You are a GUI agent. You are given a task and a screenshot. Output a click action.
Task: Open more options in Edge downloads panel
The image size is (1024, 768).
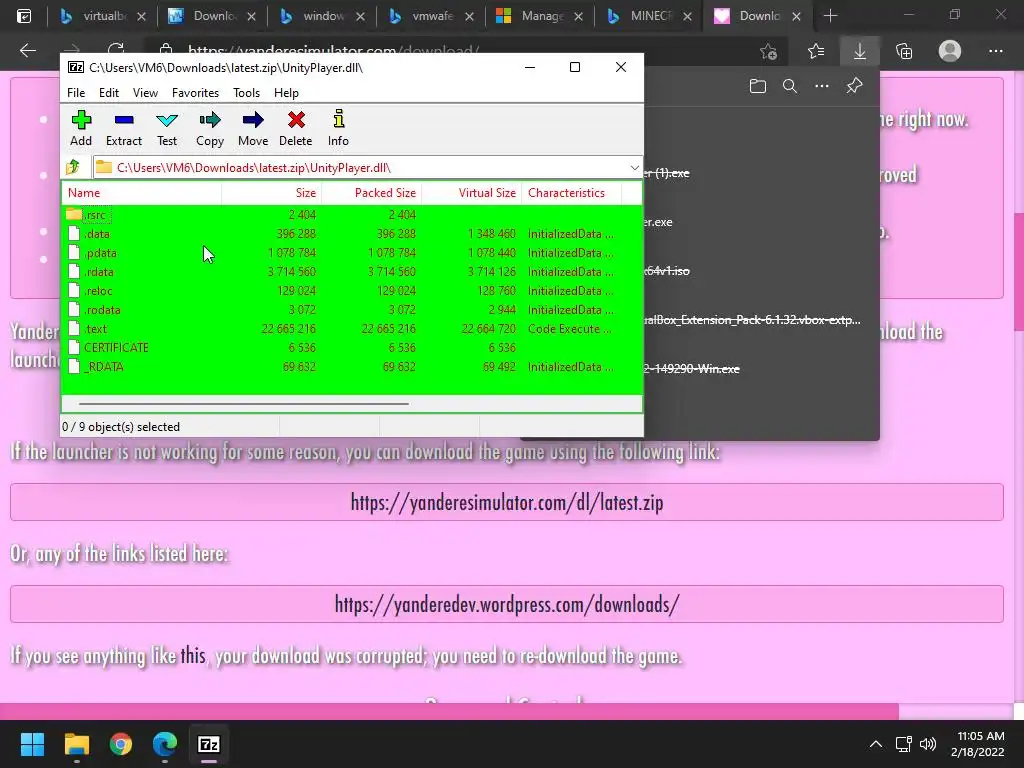822,86
